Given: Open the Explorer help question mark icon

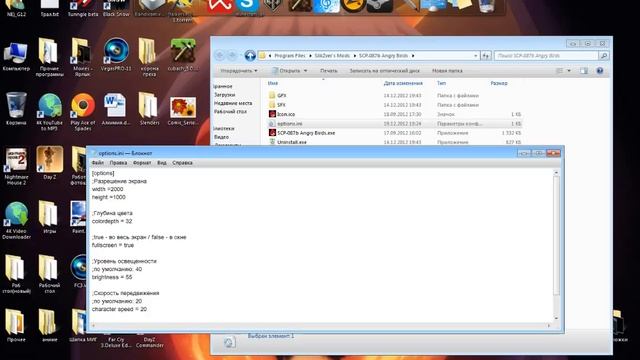Looking at the screenshot, I should coord(600,71).
